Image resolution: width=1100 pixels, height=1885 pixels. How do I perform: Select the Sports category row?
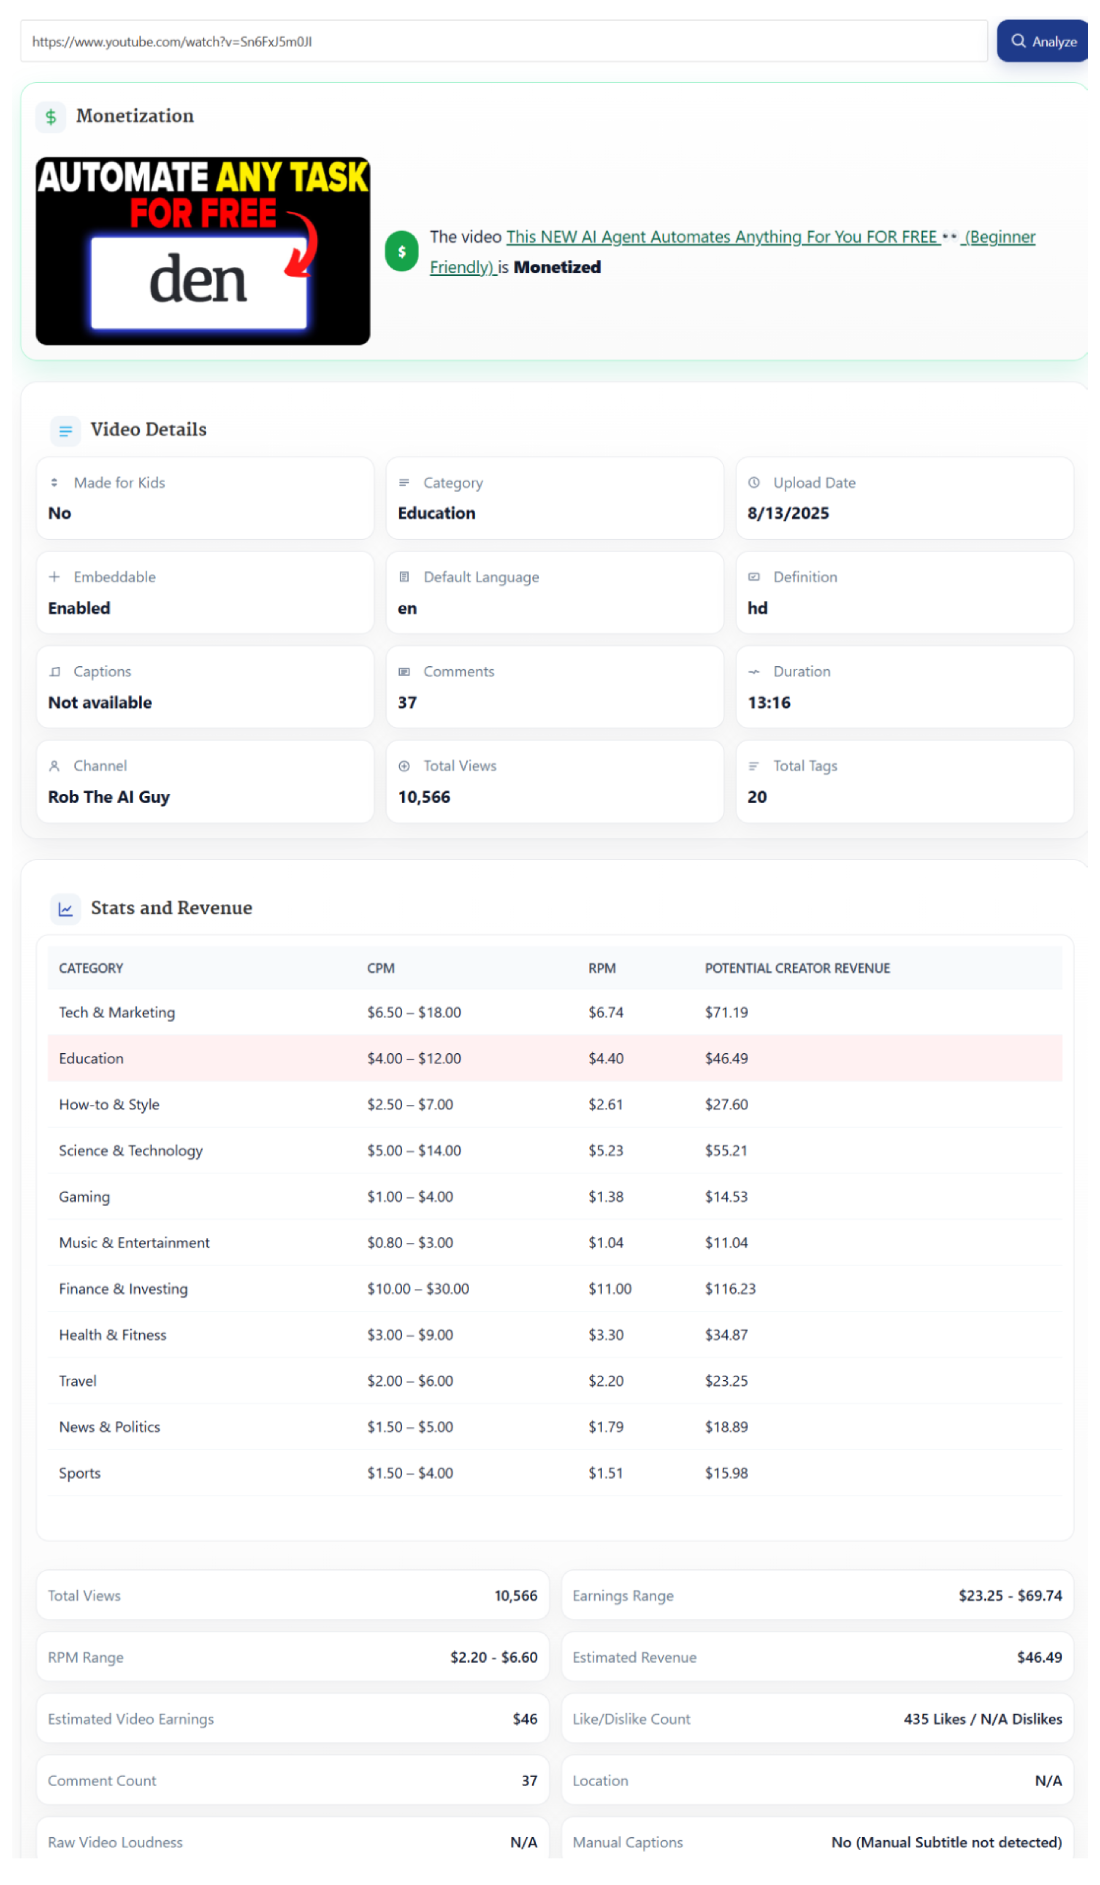click(x=555, y=1472)
